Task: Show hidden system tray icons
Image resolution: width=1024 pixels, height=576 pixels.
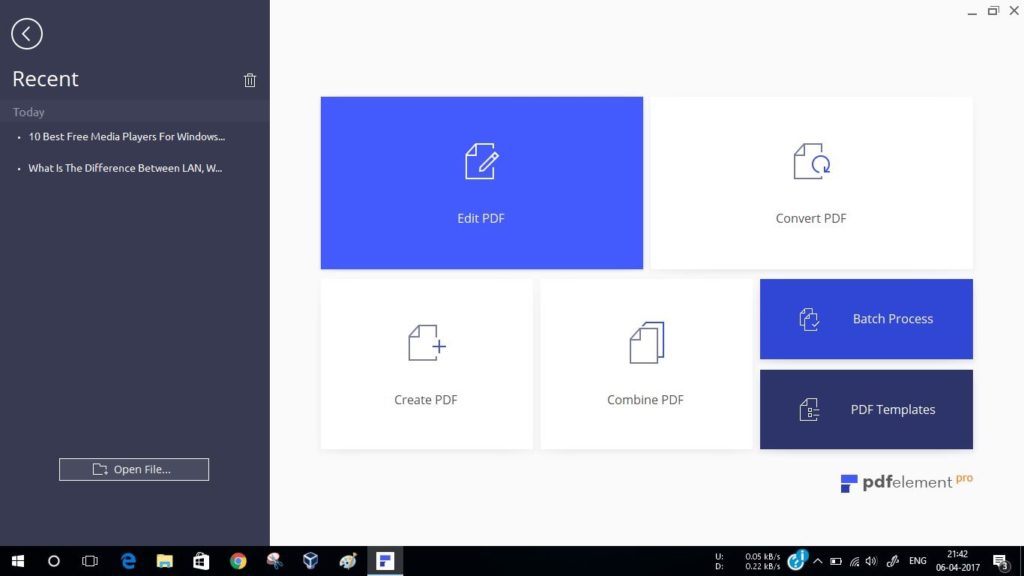Action: point(818,561)
